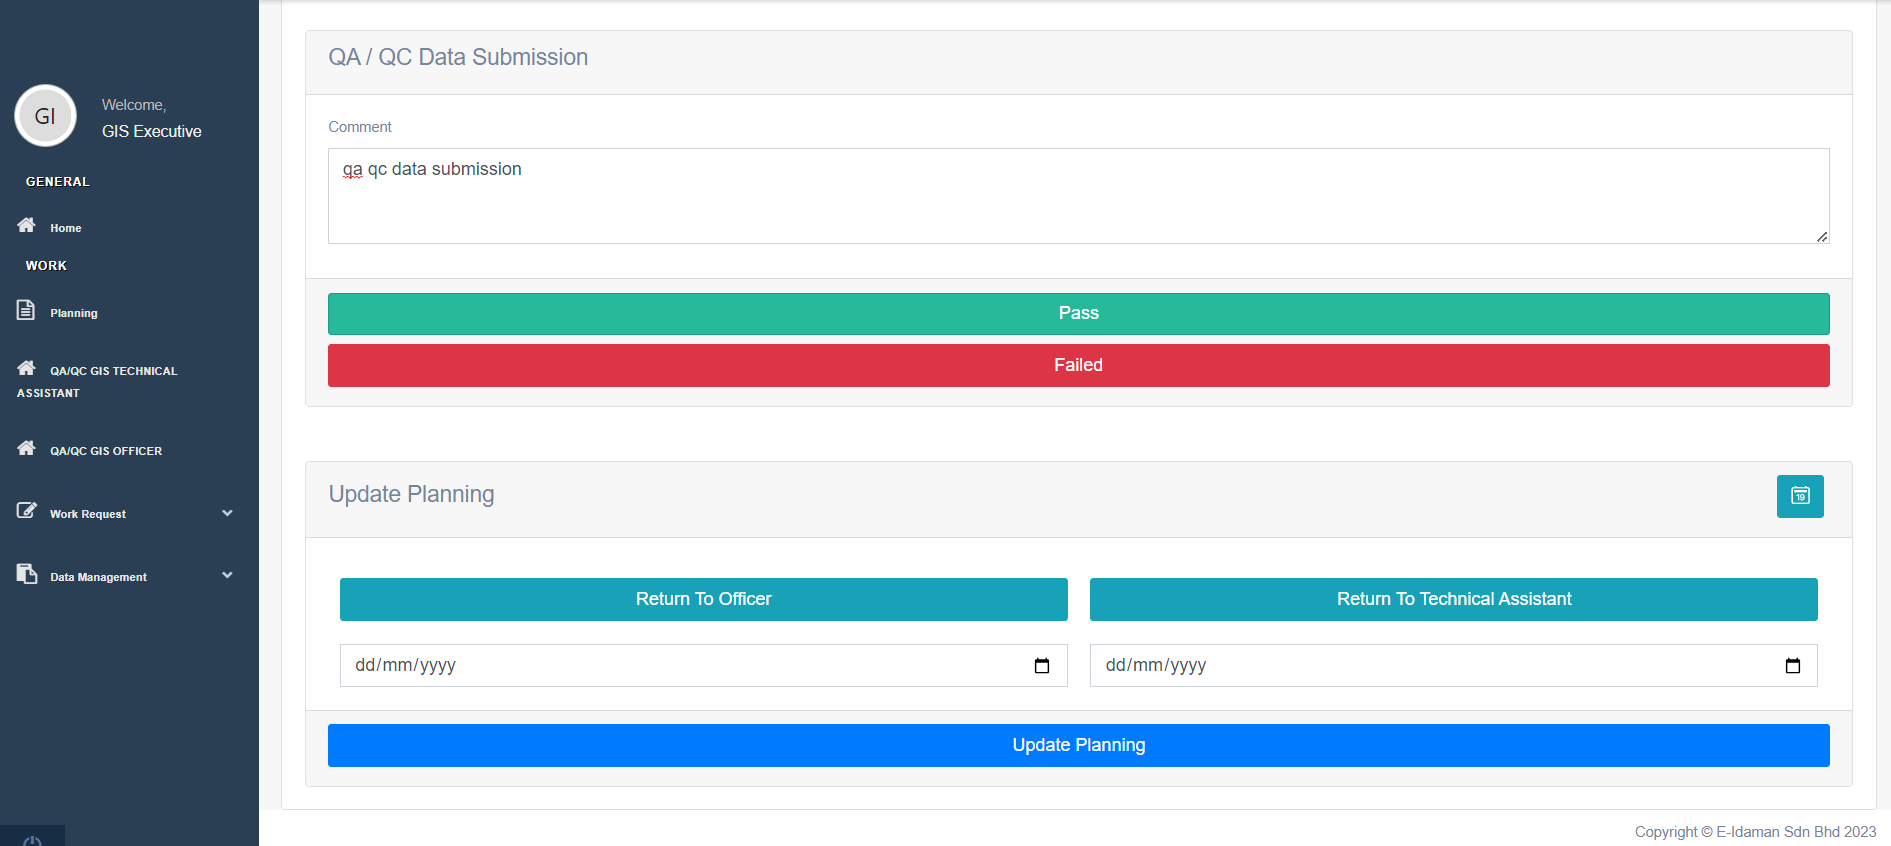Viewport: 1891px width, 846px height.
Task: Click the Comment box resize handle
Action: [x=1822, y=237]
